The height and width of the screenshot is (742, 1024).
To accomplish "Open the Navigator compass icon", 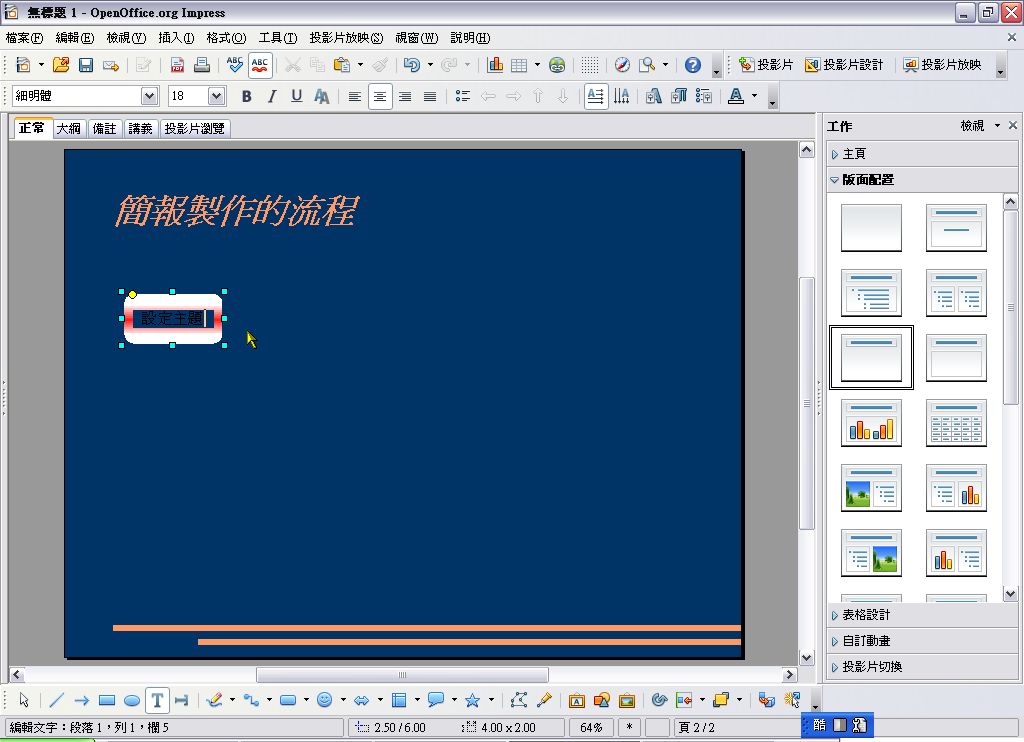I will point(622,65).
